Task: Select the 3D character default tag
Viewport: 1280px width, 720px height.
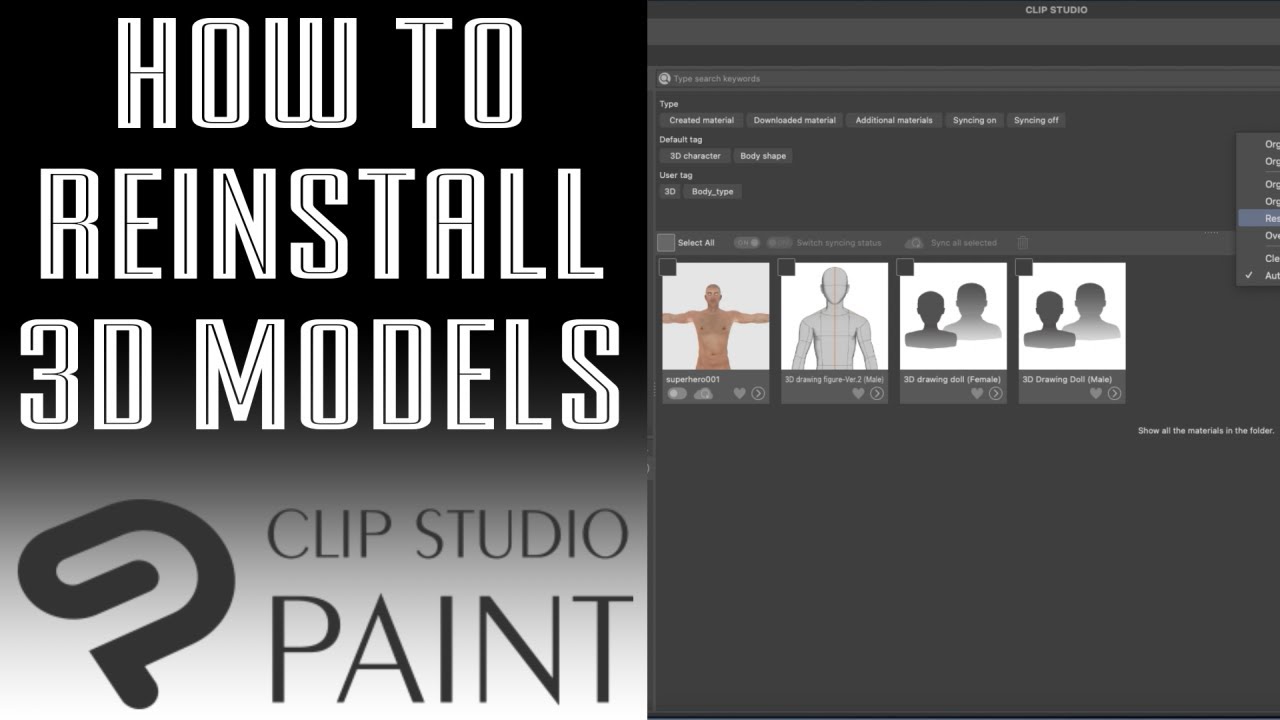Action: (695, 156)
